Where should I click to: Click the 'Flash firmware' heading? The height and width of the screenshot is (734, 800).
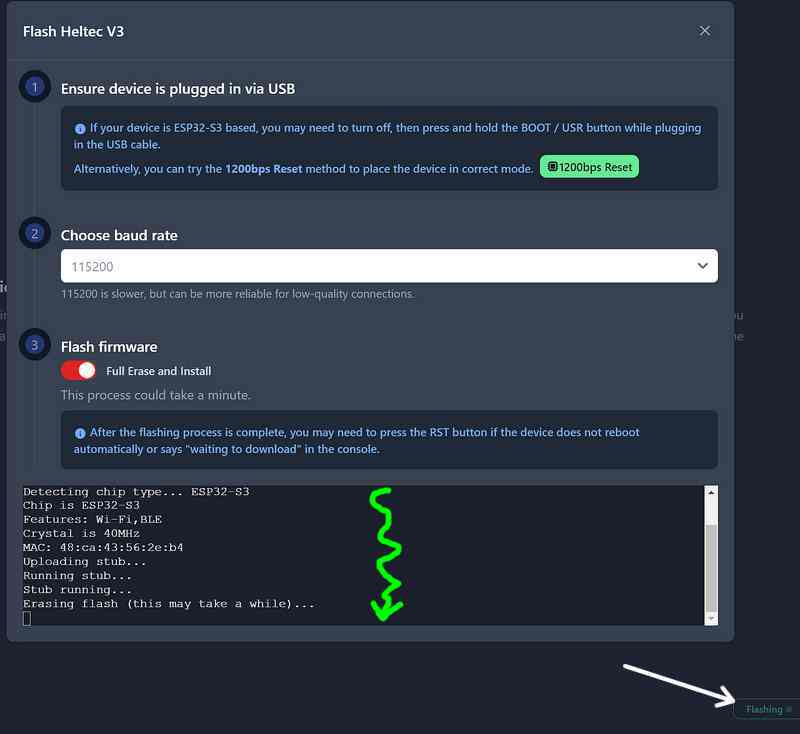click(x=109, y=347)
